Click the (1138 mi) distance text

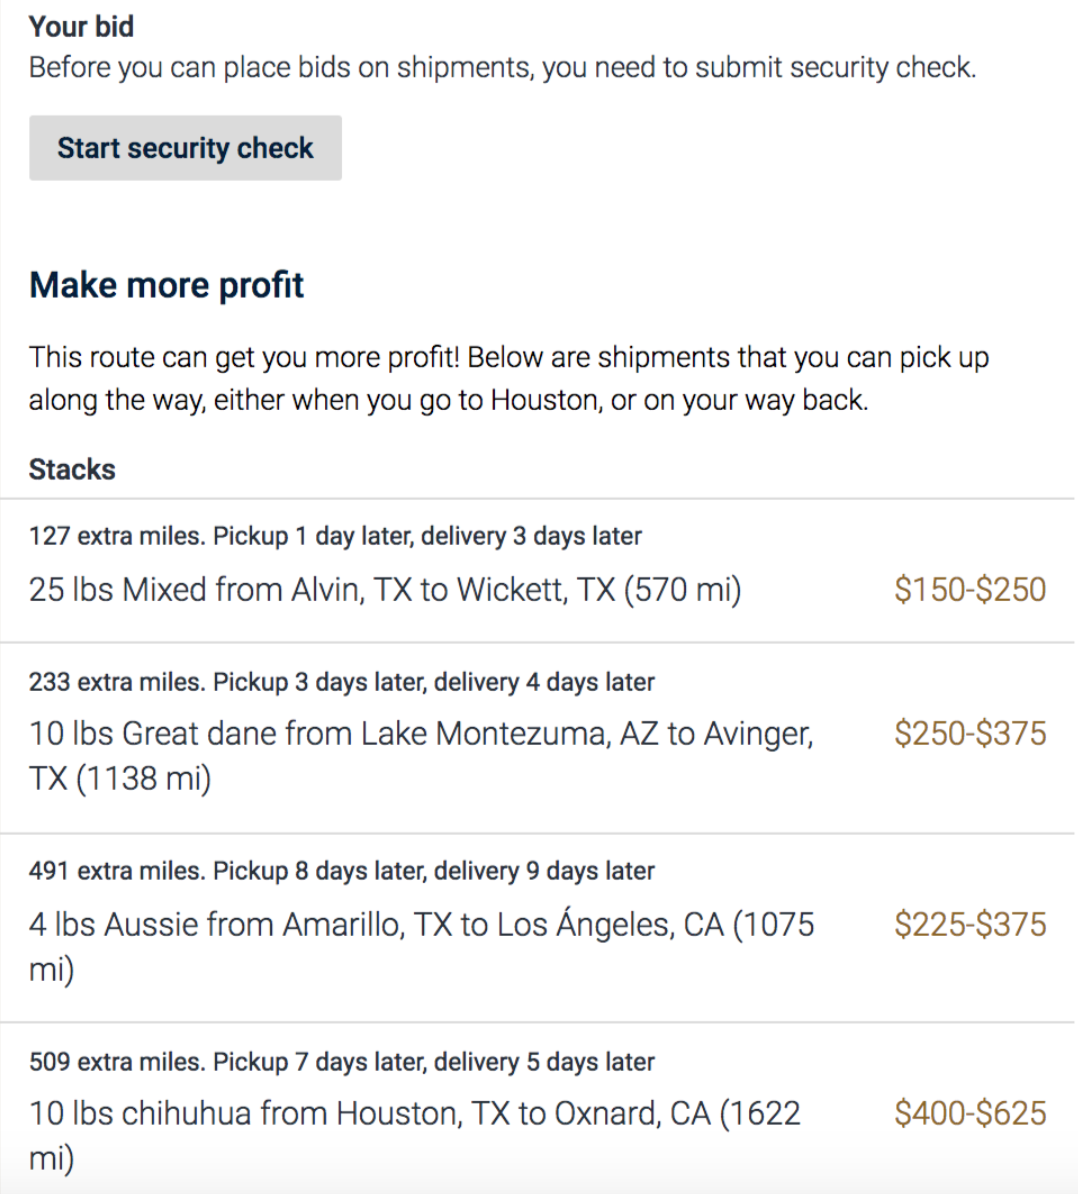coord(143,778)
